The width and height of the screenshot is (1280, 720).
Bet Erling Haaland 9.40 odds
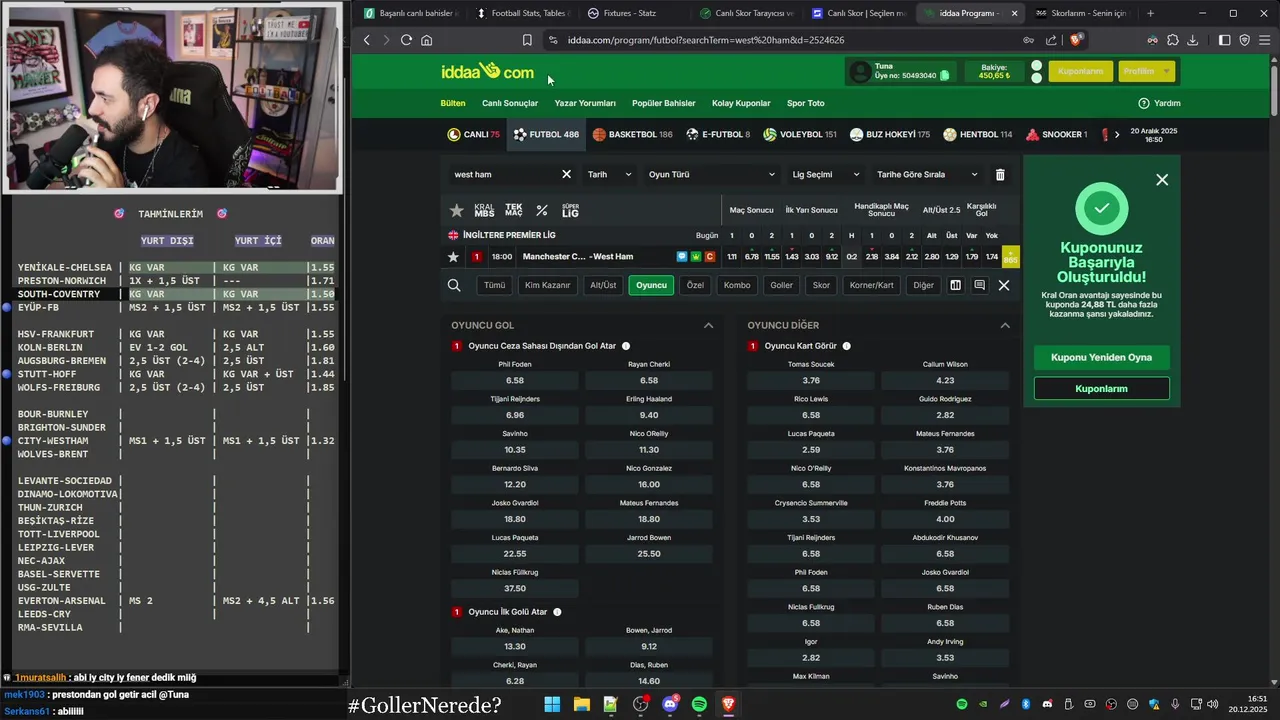pos(649,415)
